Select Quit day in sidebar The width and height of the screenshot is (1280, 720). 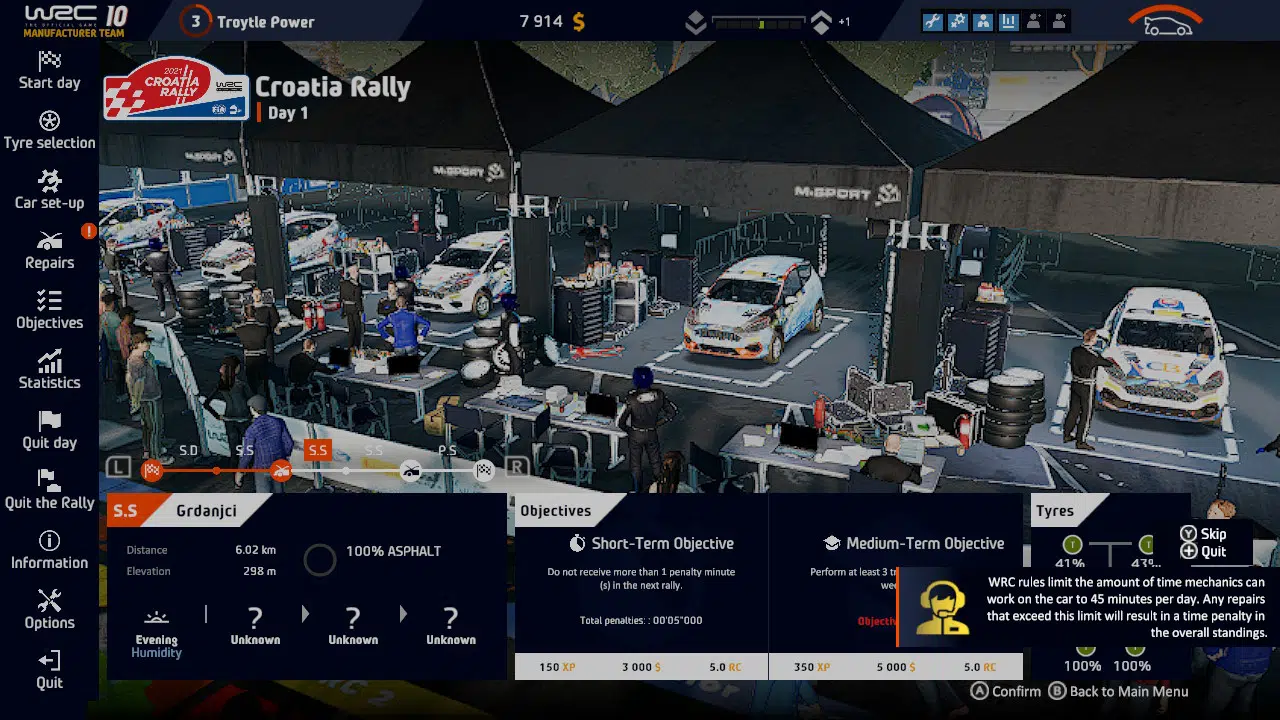[49, 422]
